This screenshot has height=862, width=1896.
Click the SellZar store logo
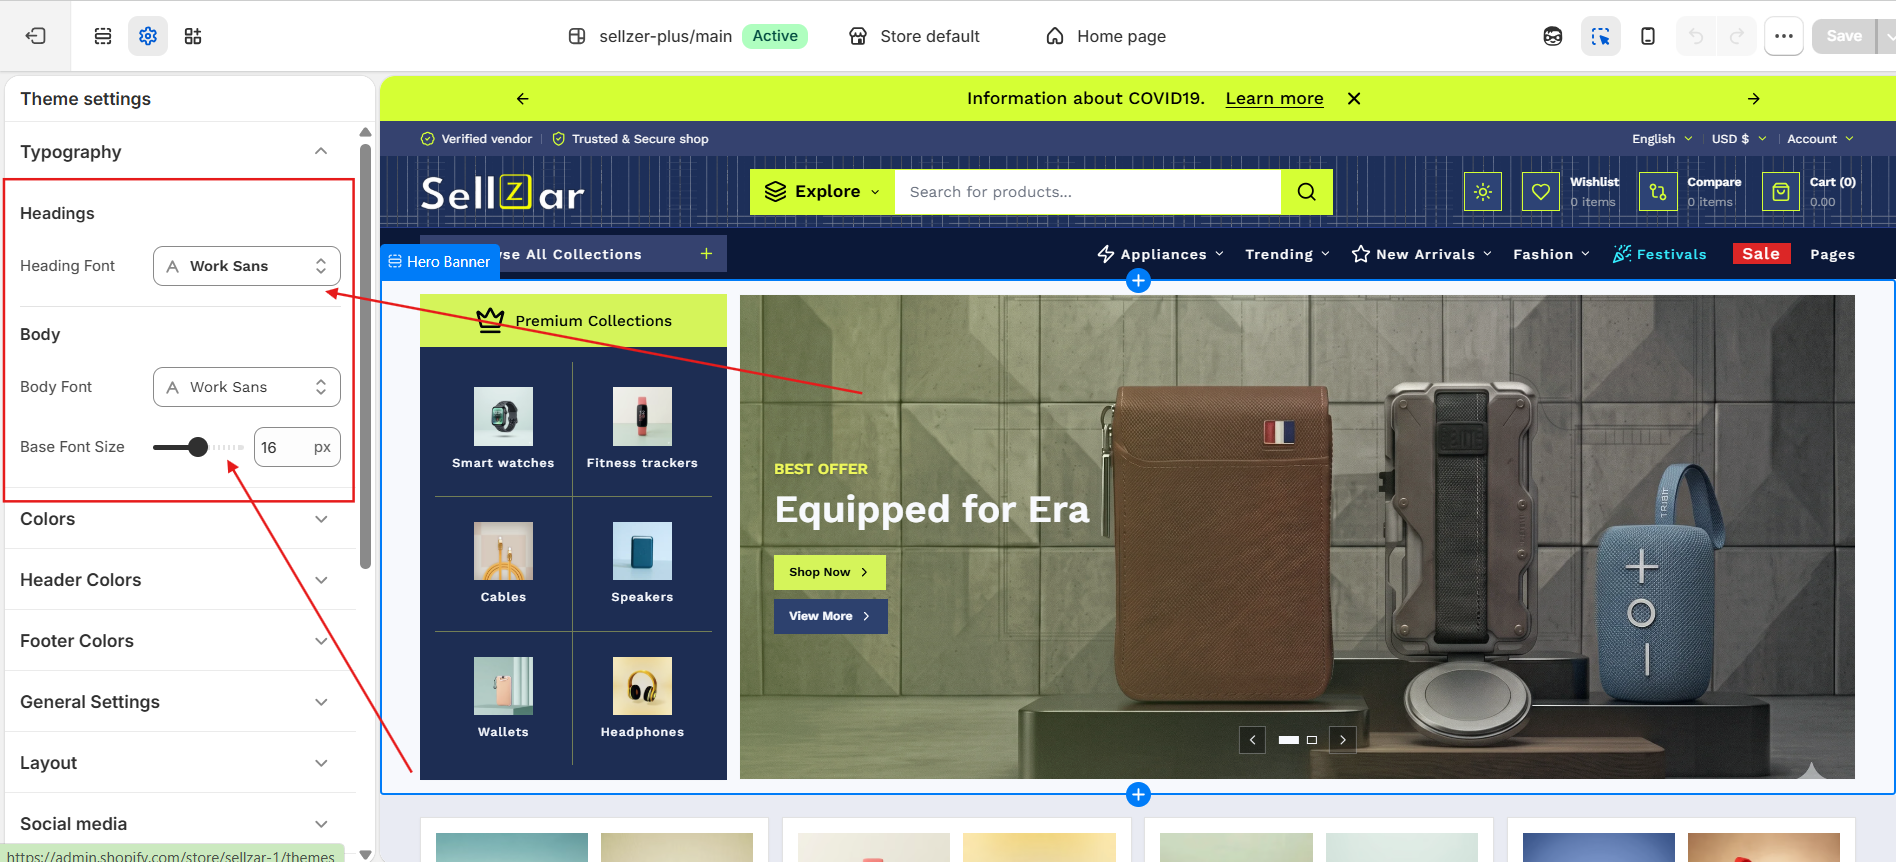coord(503,193)
